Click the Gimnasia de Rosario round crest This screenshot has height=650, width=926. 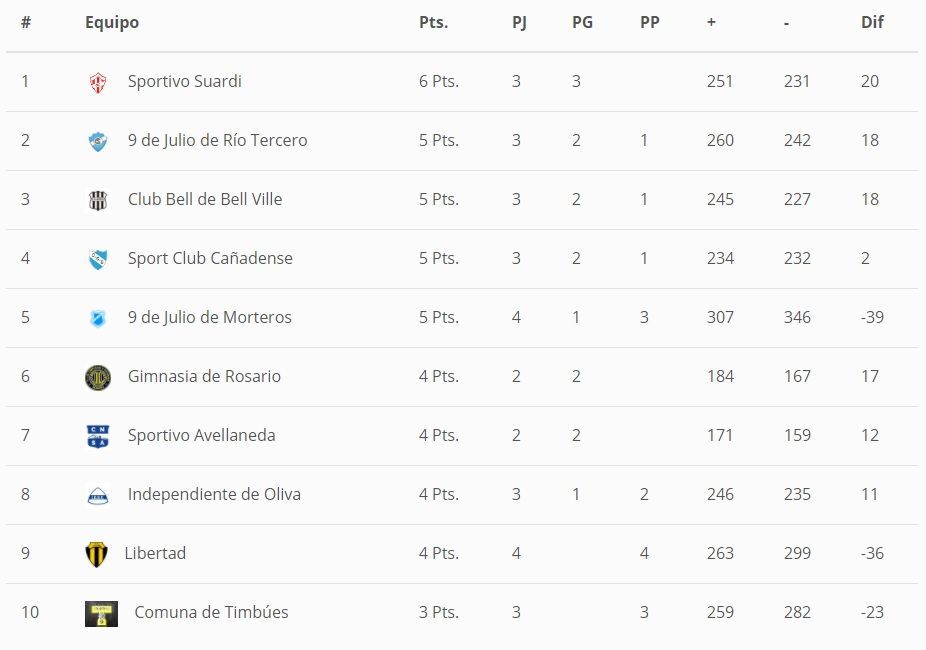coord(98,377)
